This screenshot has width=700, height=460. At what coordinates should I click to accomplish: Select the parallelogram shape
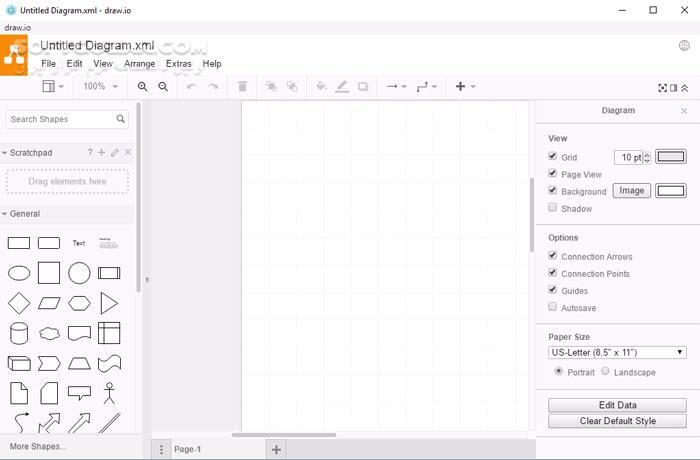(49, 303)
